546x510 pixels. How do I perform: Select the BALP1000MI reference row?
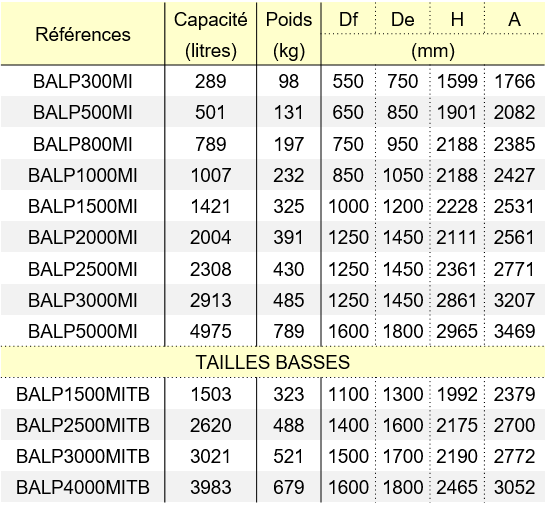coord(273,175)
